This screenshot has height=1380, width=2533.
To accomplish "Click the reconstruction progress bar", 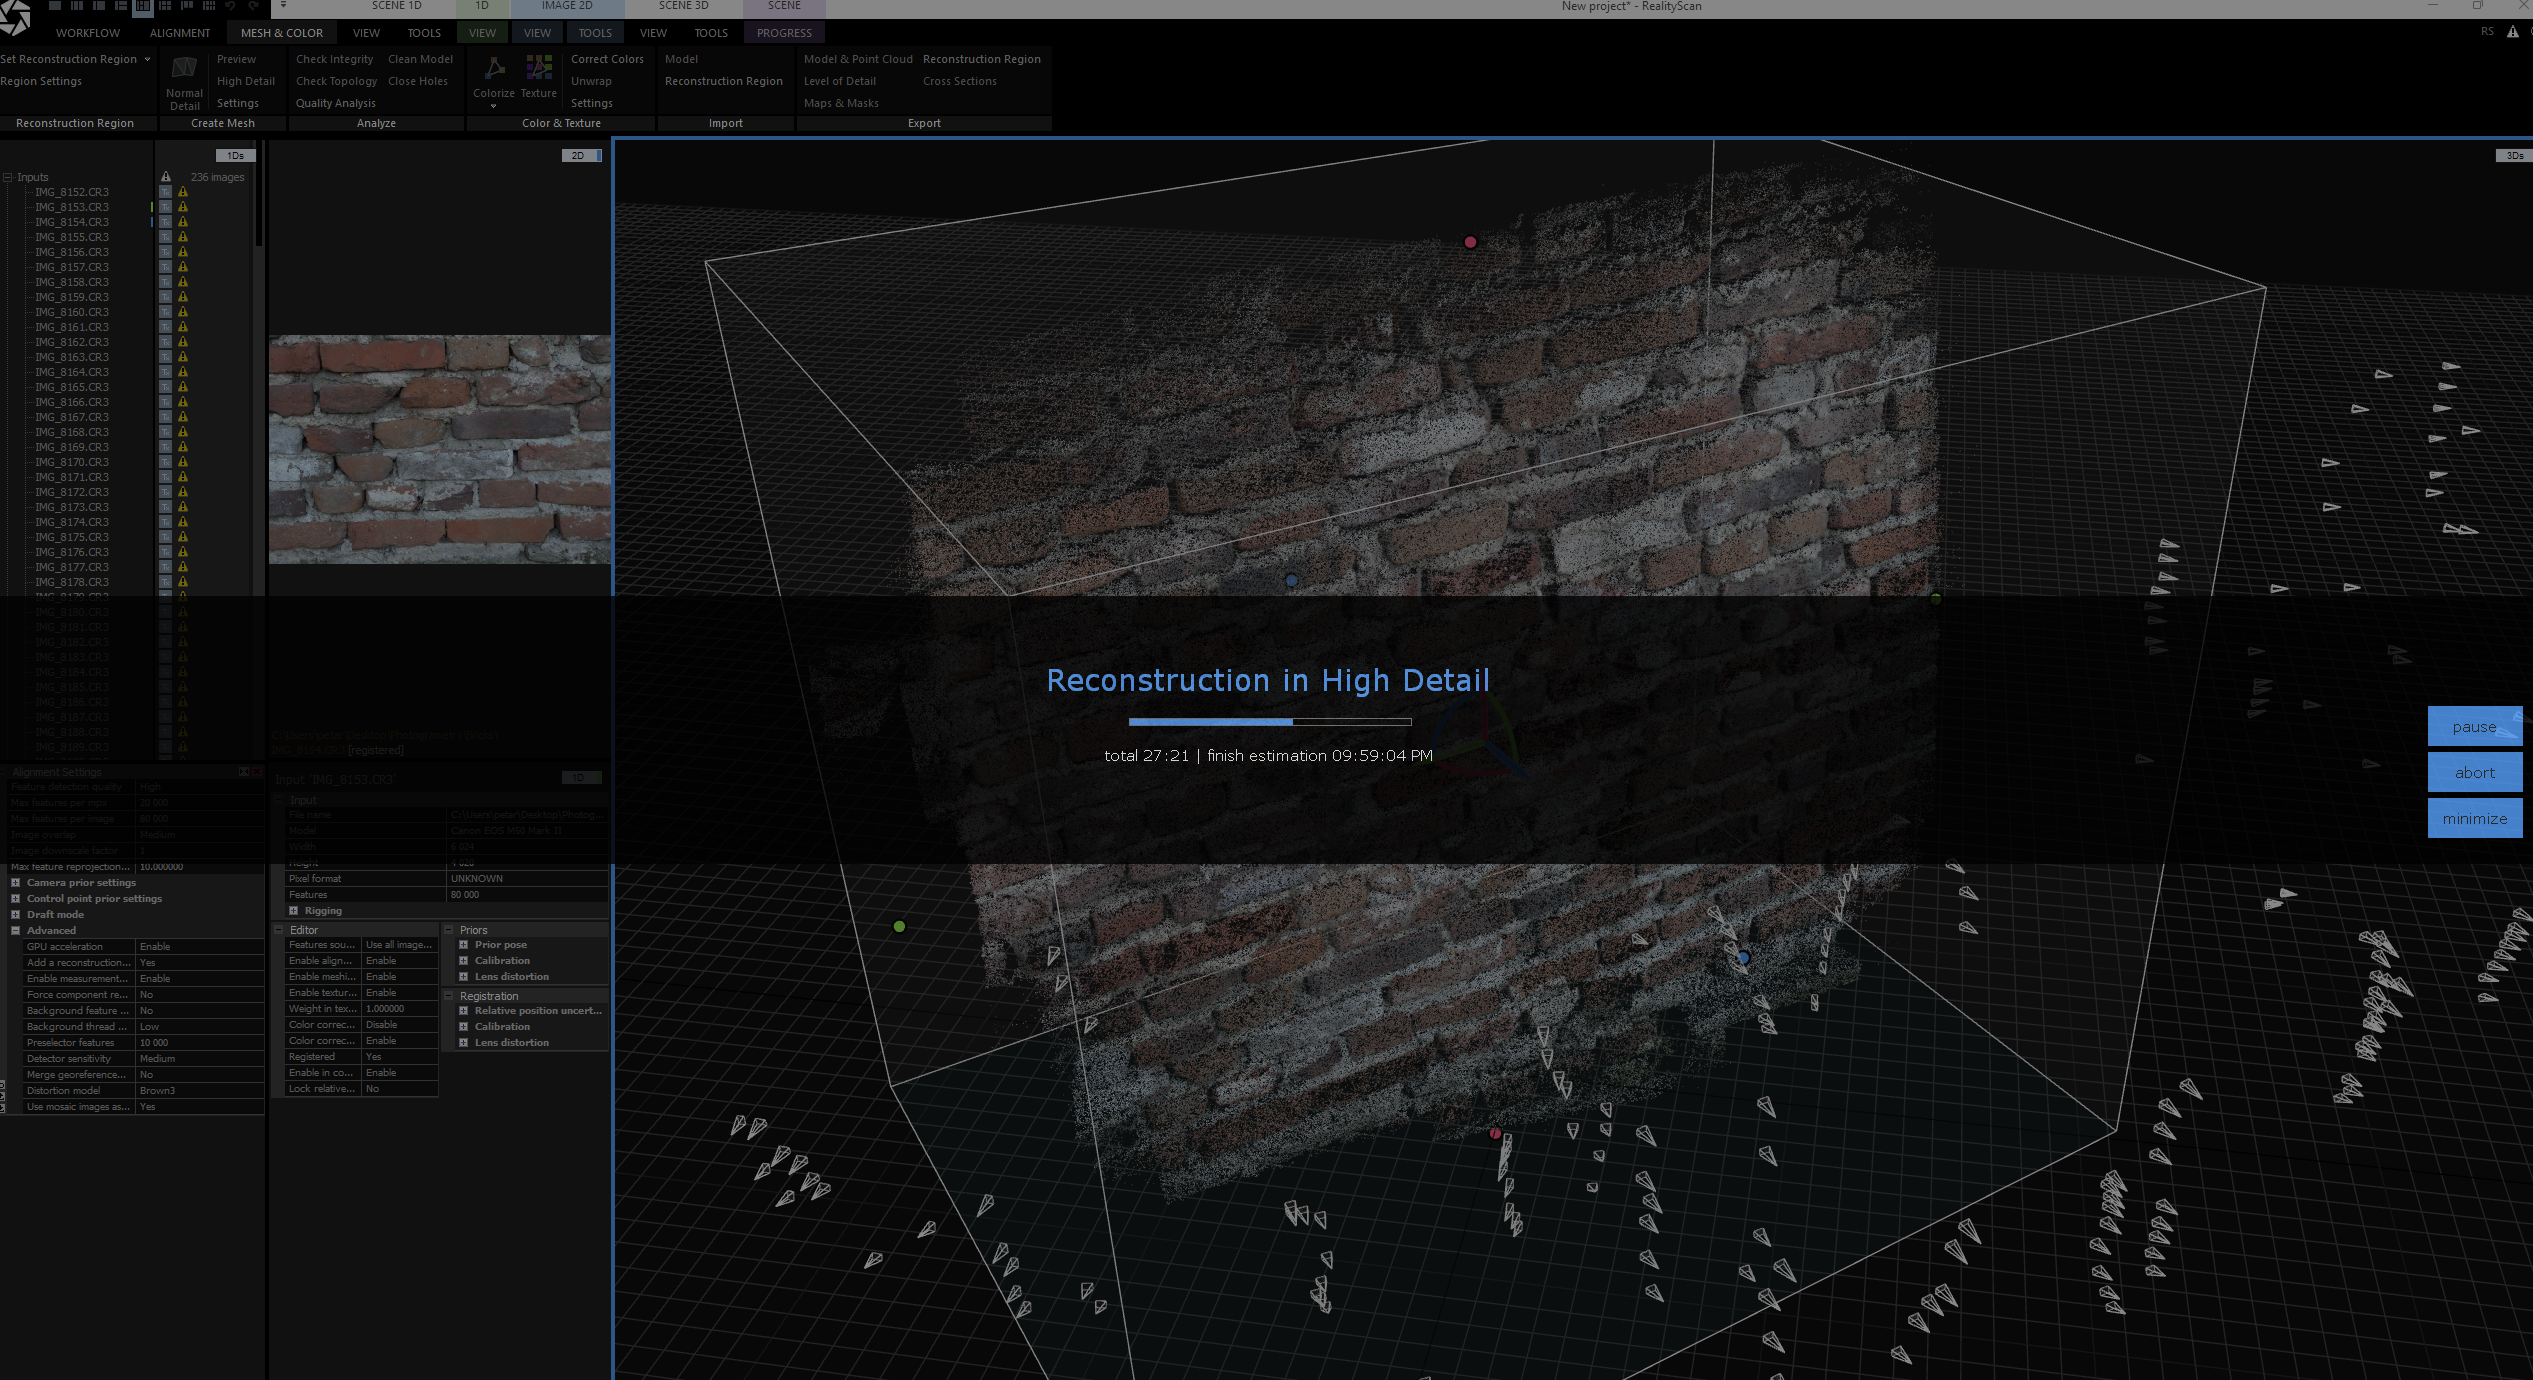I will [1269, 722].
